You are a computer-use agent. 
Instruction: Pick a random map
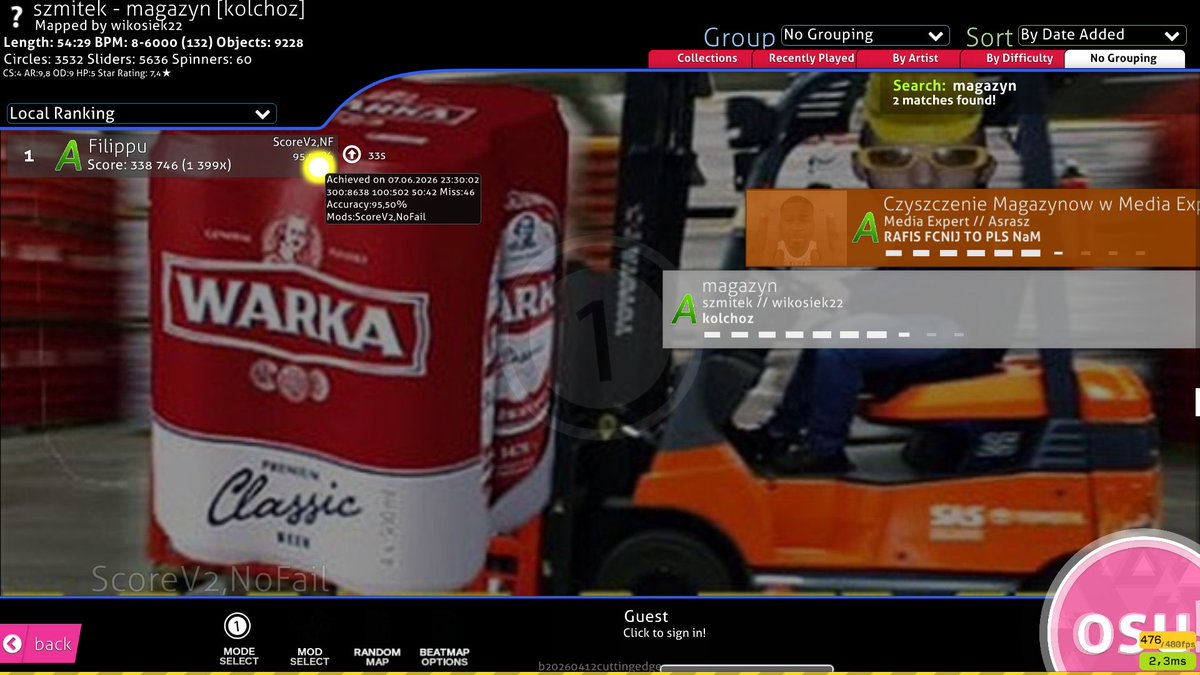coord(377,656)
